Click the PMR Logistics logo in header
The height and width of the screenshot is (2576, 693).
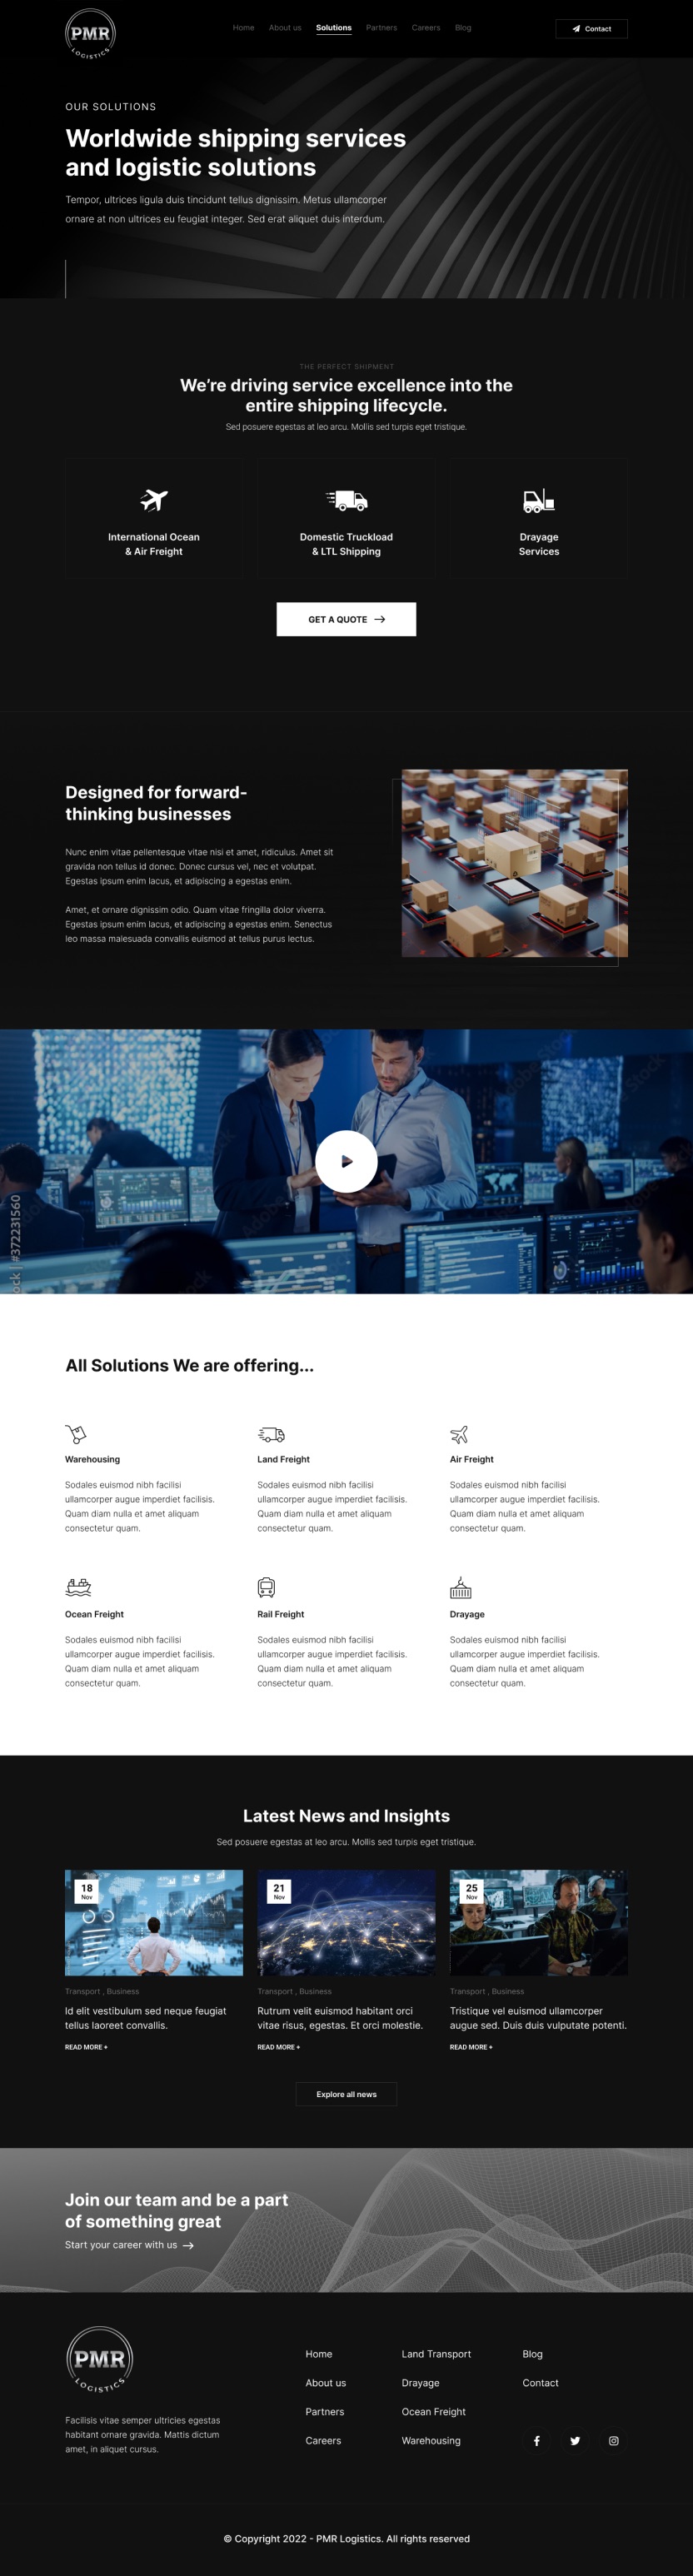tap(90, 34)
